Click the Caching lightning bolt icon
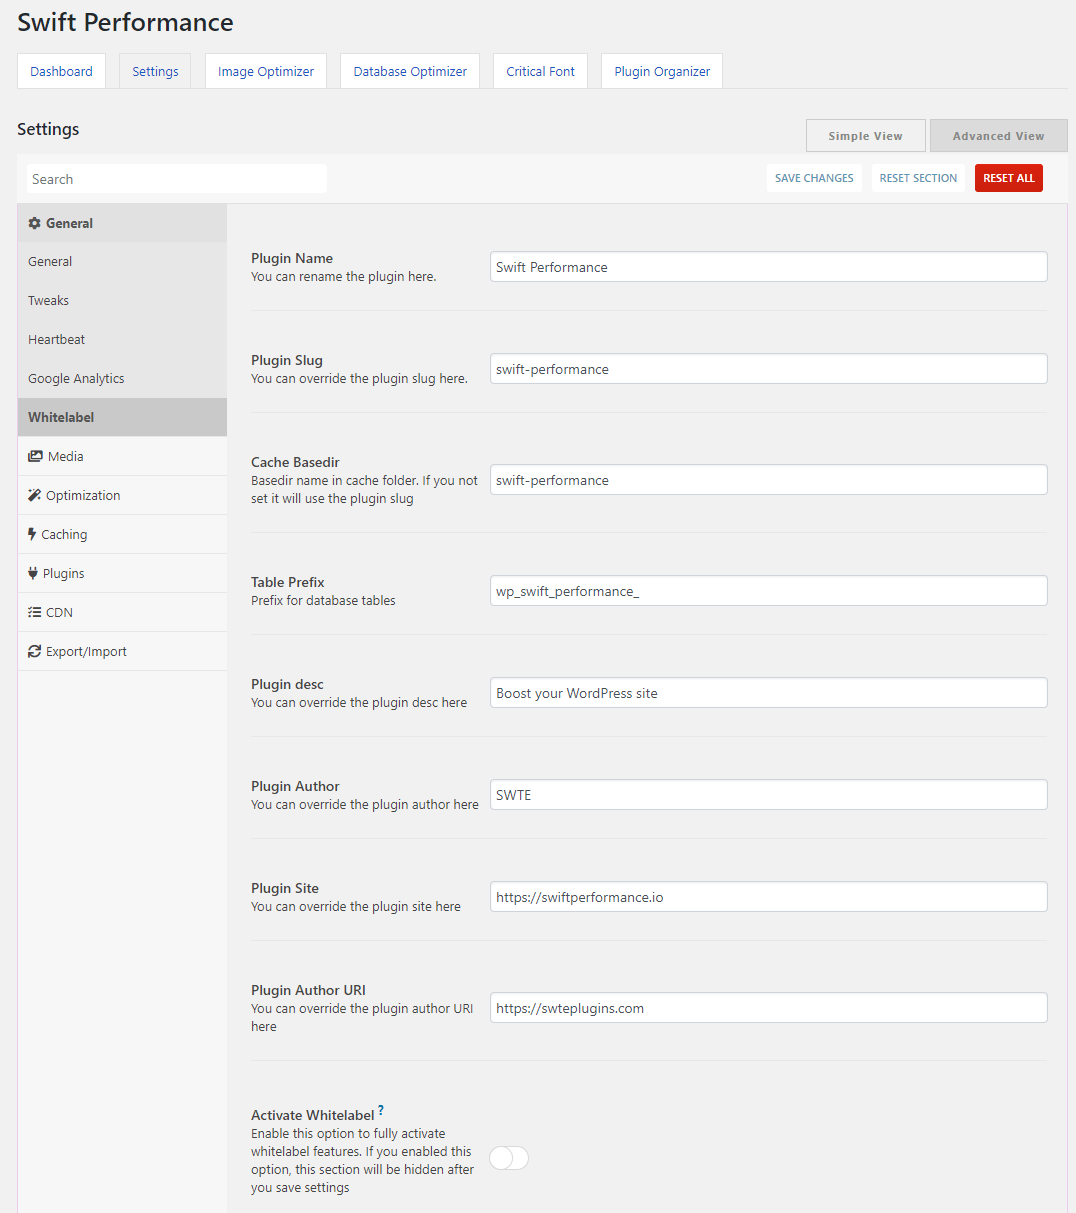Viewport: 1076px width, 1213px height. (32, 534)
